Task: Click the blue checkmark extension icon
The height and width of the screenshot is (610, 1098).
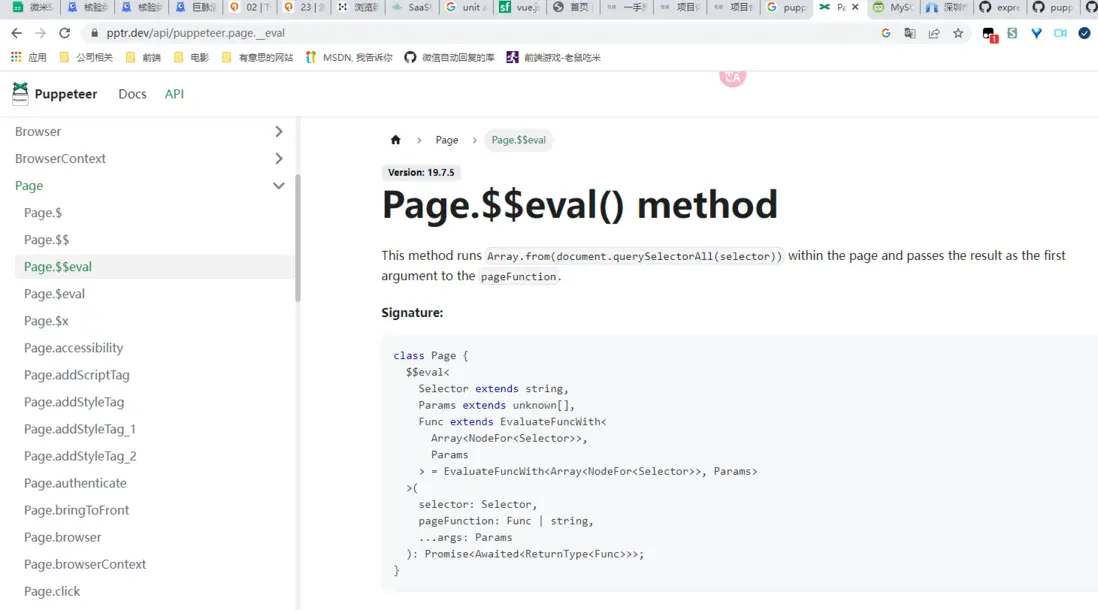Action: tap(1084, 33)
